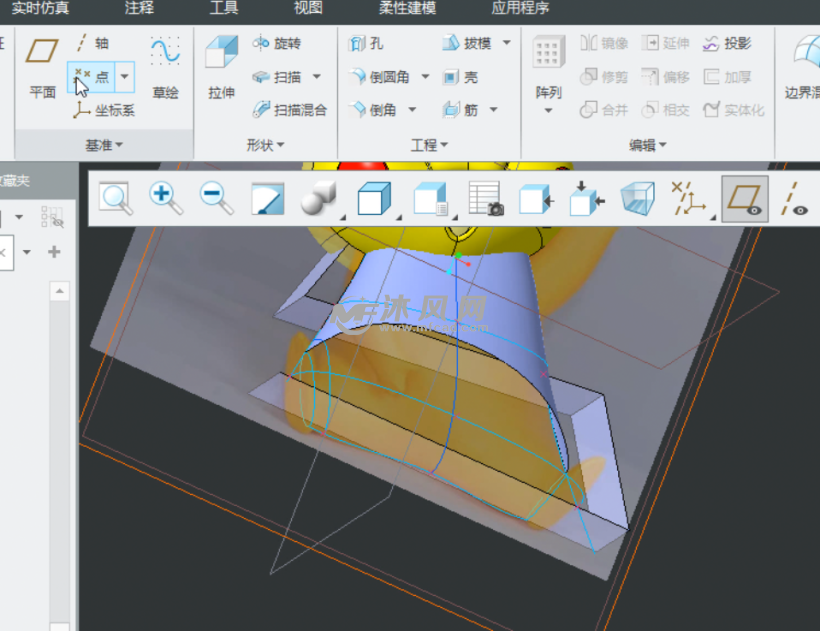Open the 工具 ribbon tab

[224, 8]
